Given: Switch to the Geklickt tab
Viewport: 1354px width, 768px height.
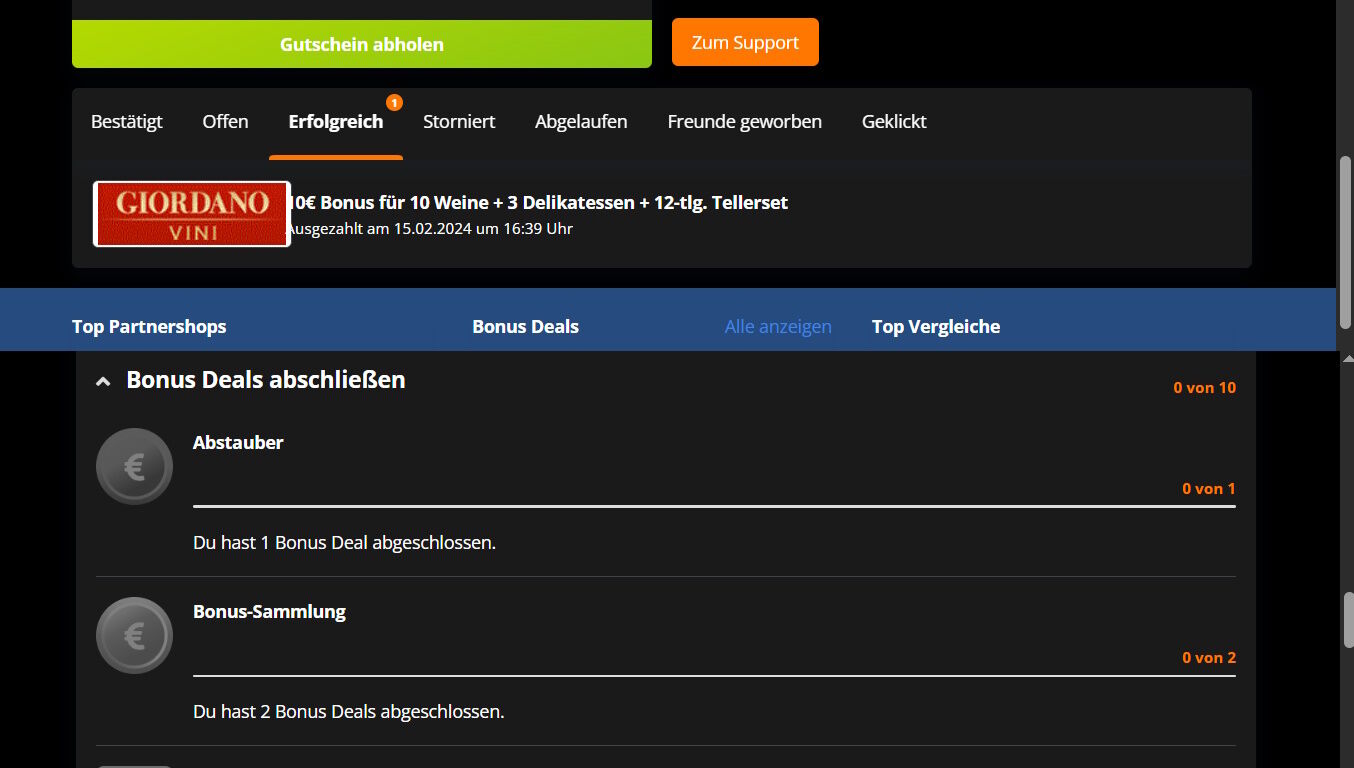Looking at the screenshot, I should (894, 122).
